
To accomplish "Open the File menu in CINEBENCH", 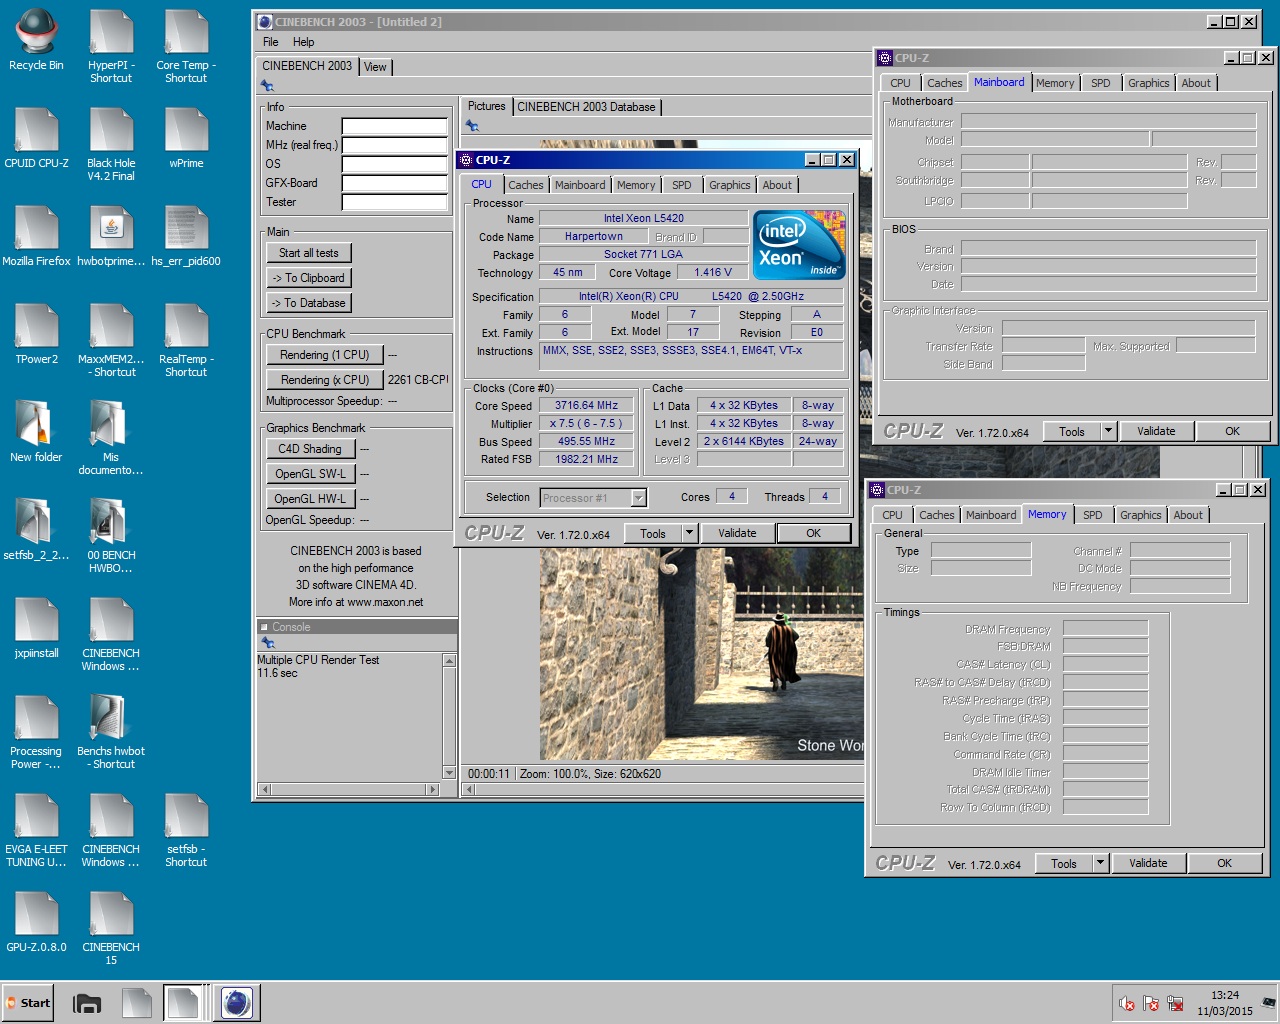I will pos(271,42).
